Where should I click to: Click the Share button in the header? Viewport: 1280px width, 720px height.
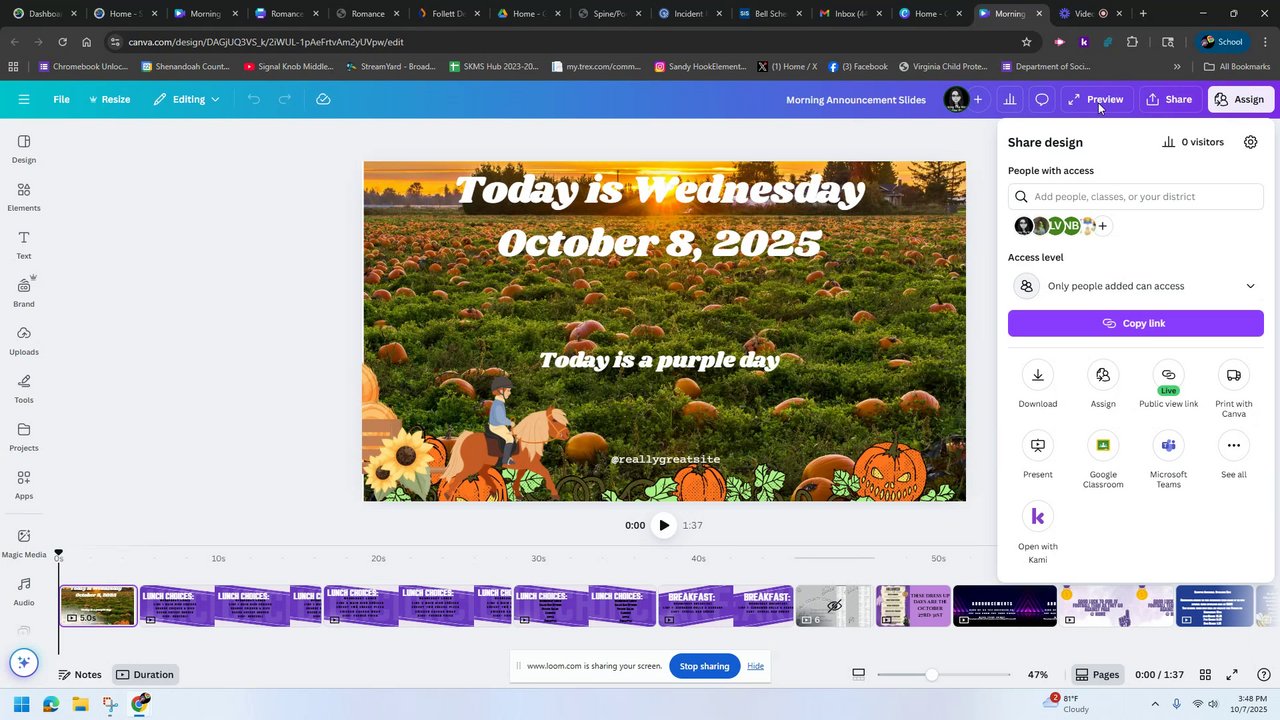1169,99
